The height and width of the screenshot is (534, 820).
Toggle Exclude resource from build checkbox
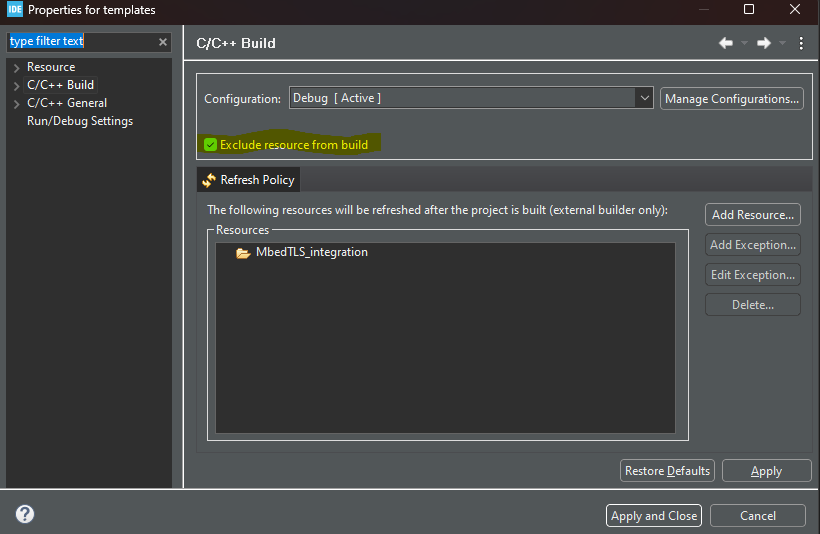click(x=211, y=145)
